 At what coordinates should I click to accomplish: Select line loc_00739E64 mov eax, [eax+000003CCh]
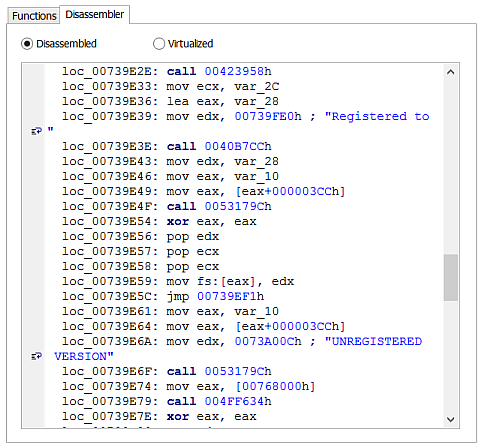[x=204, y=326]
